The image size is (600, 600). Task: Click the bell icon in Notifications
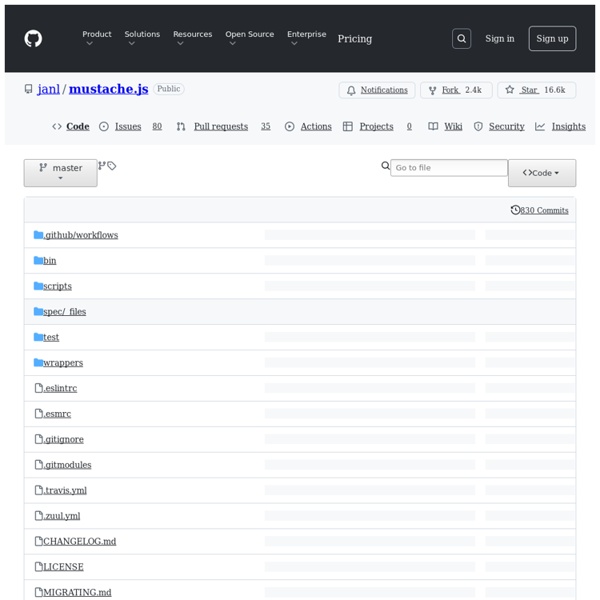click(x=351, y=90)
